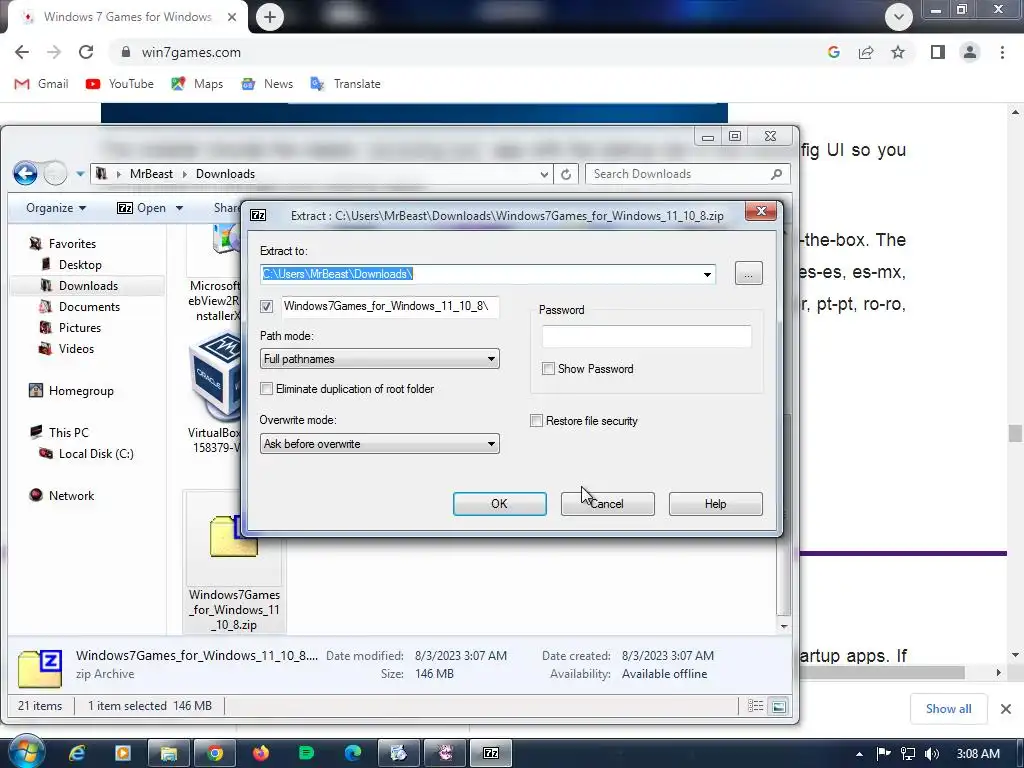Enable Eliminate duplication of root folder

(266, 389)
